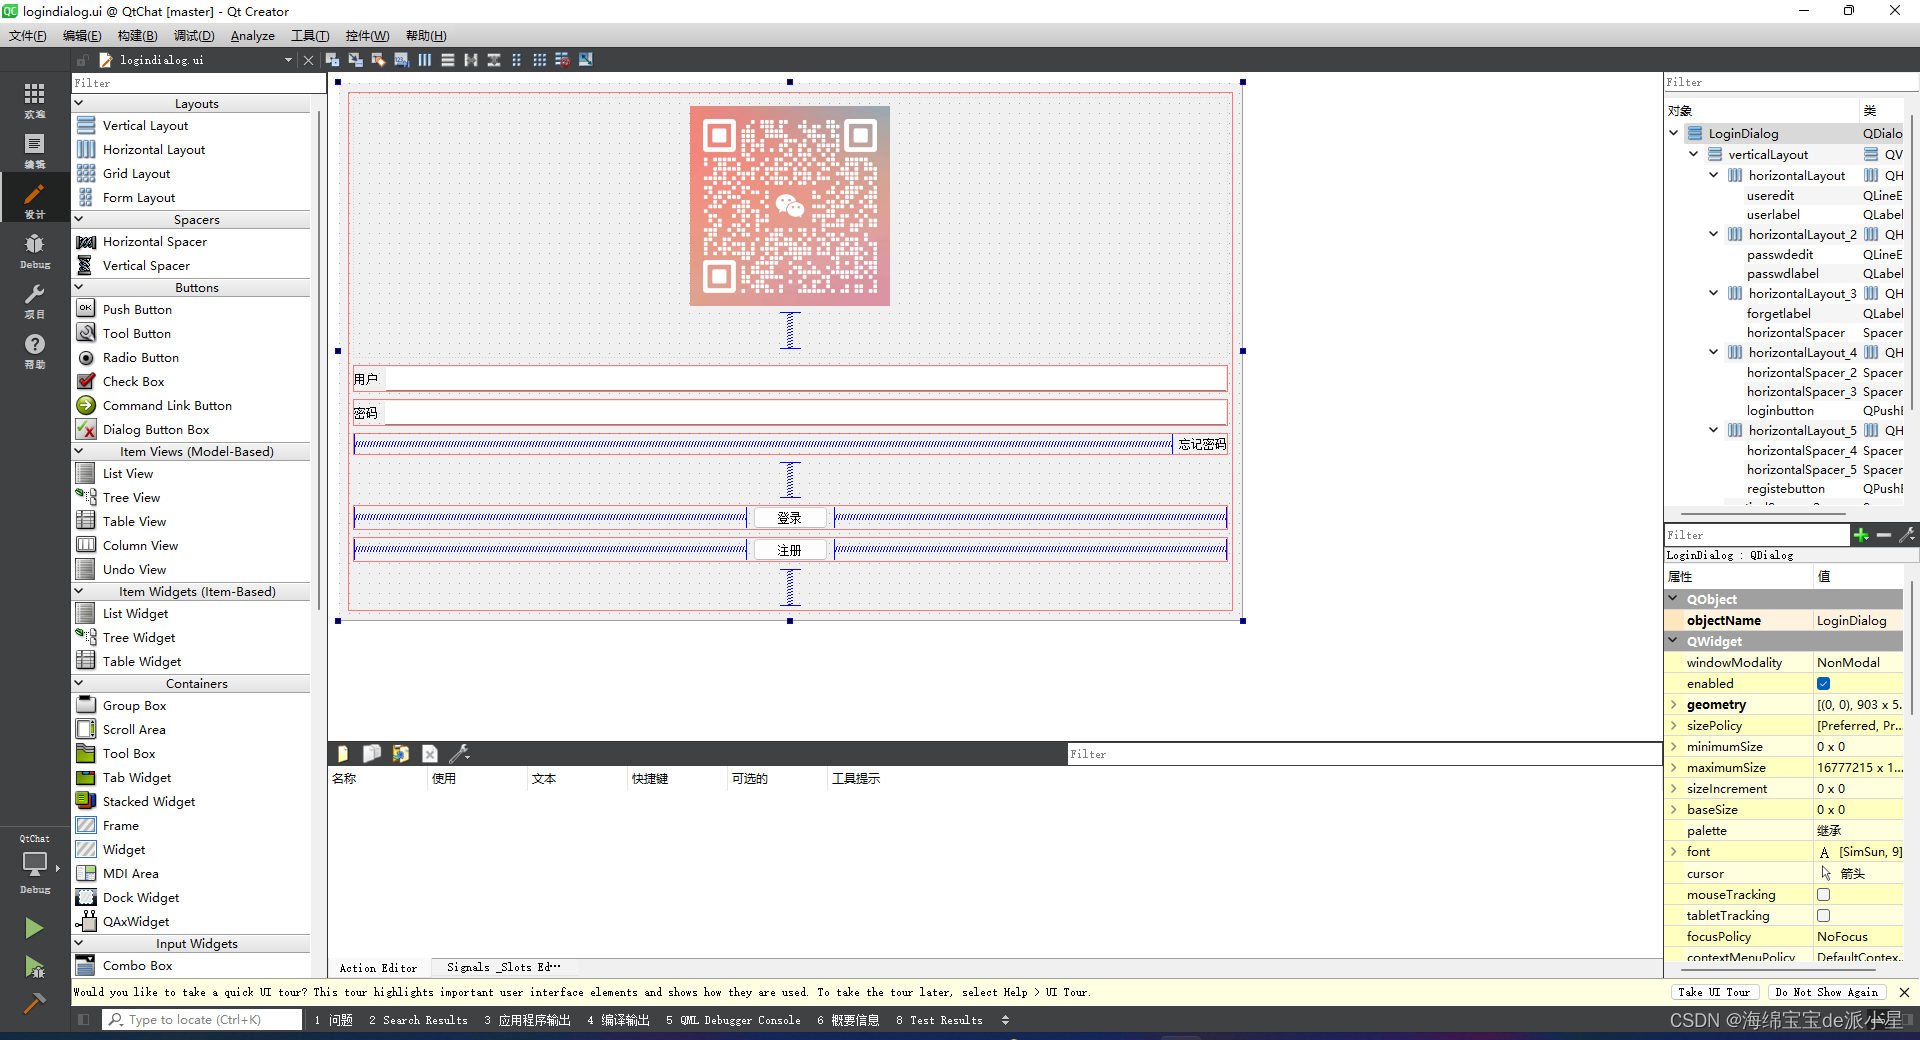Click the Break Layout toolbar icon
This screenshot has width=1920, height=1040.
coord(563,60)
